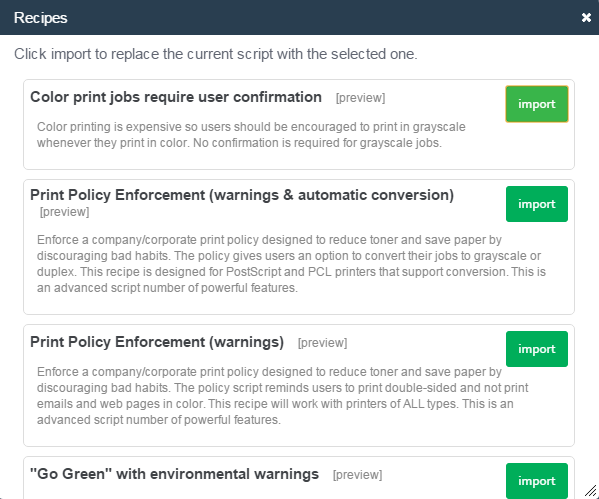Screen dimensions: 599x499
Task: Open preview for "Go Green" recipe
Action: (x=357, y=475)
